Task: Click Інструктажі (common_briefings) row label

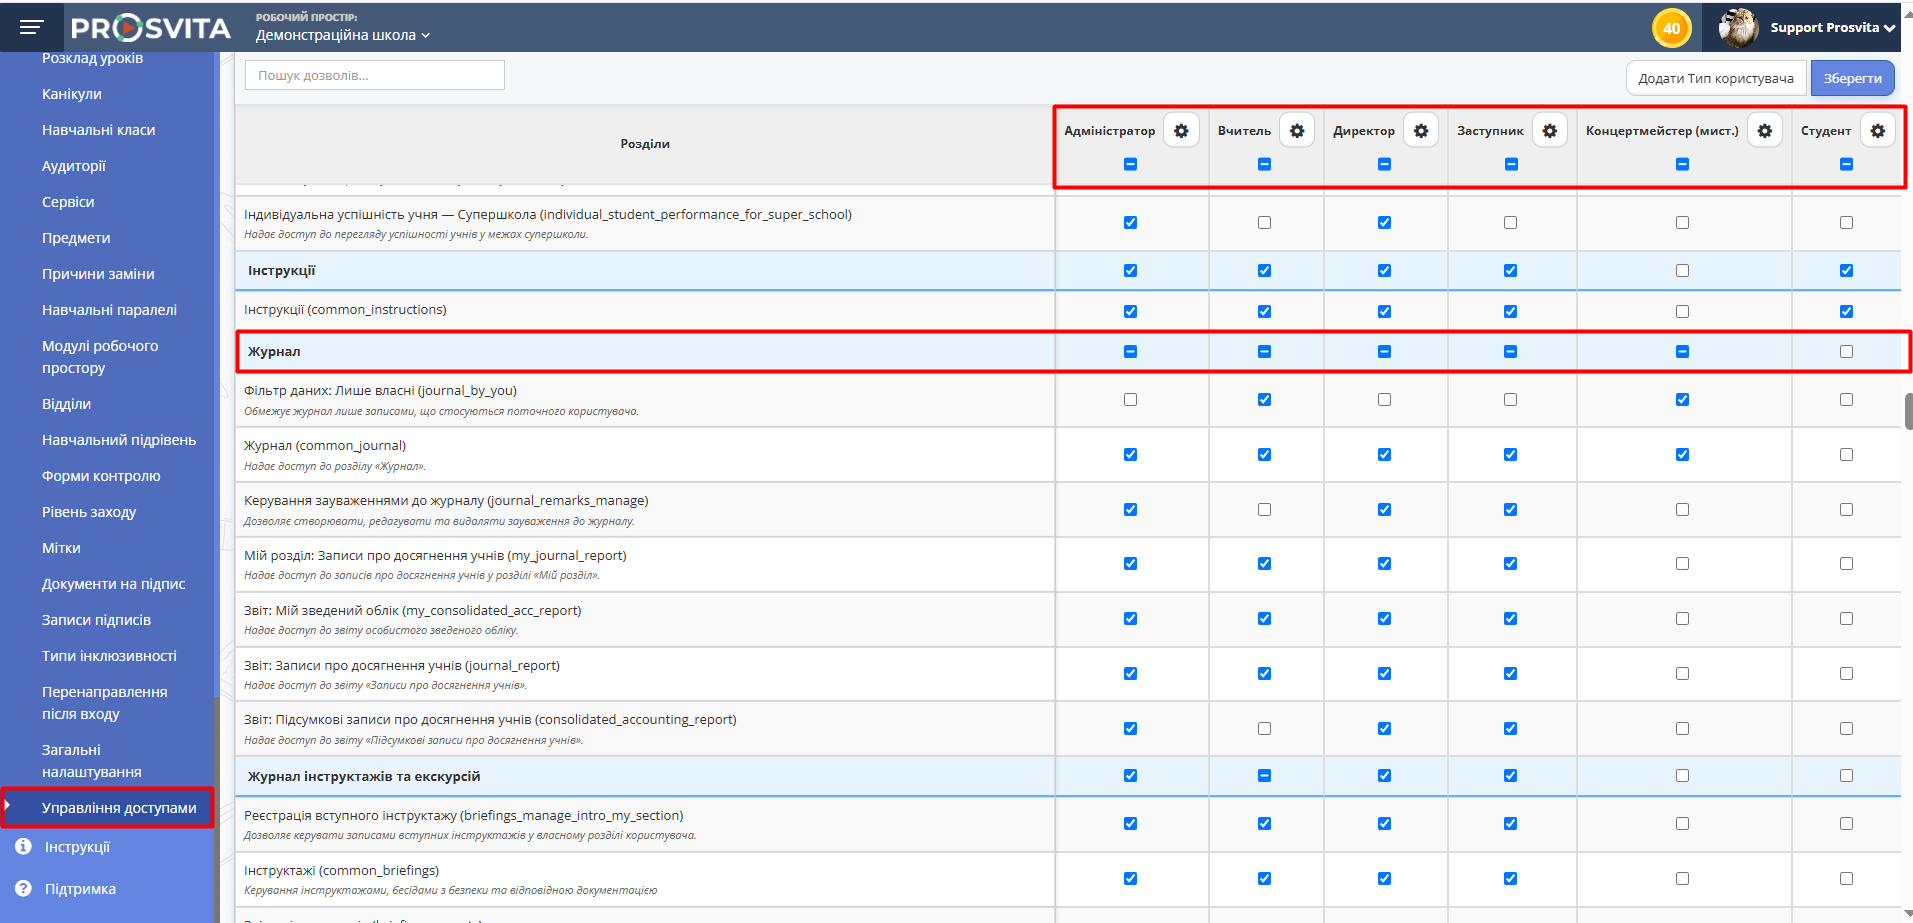Action: [x=342, y=871]
